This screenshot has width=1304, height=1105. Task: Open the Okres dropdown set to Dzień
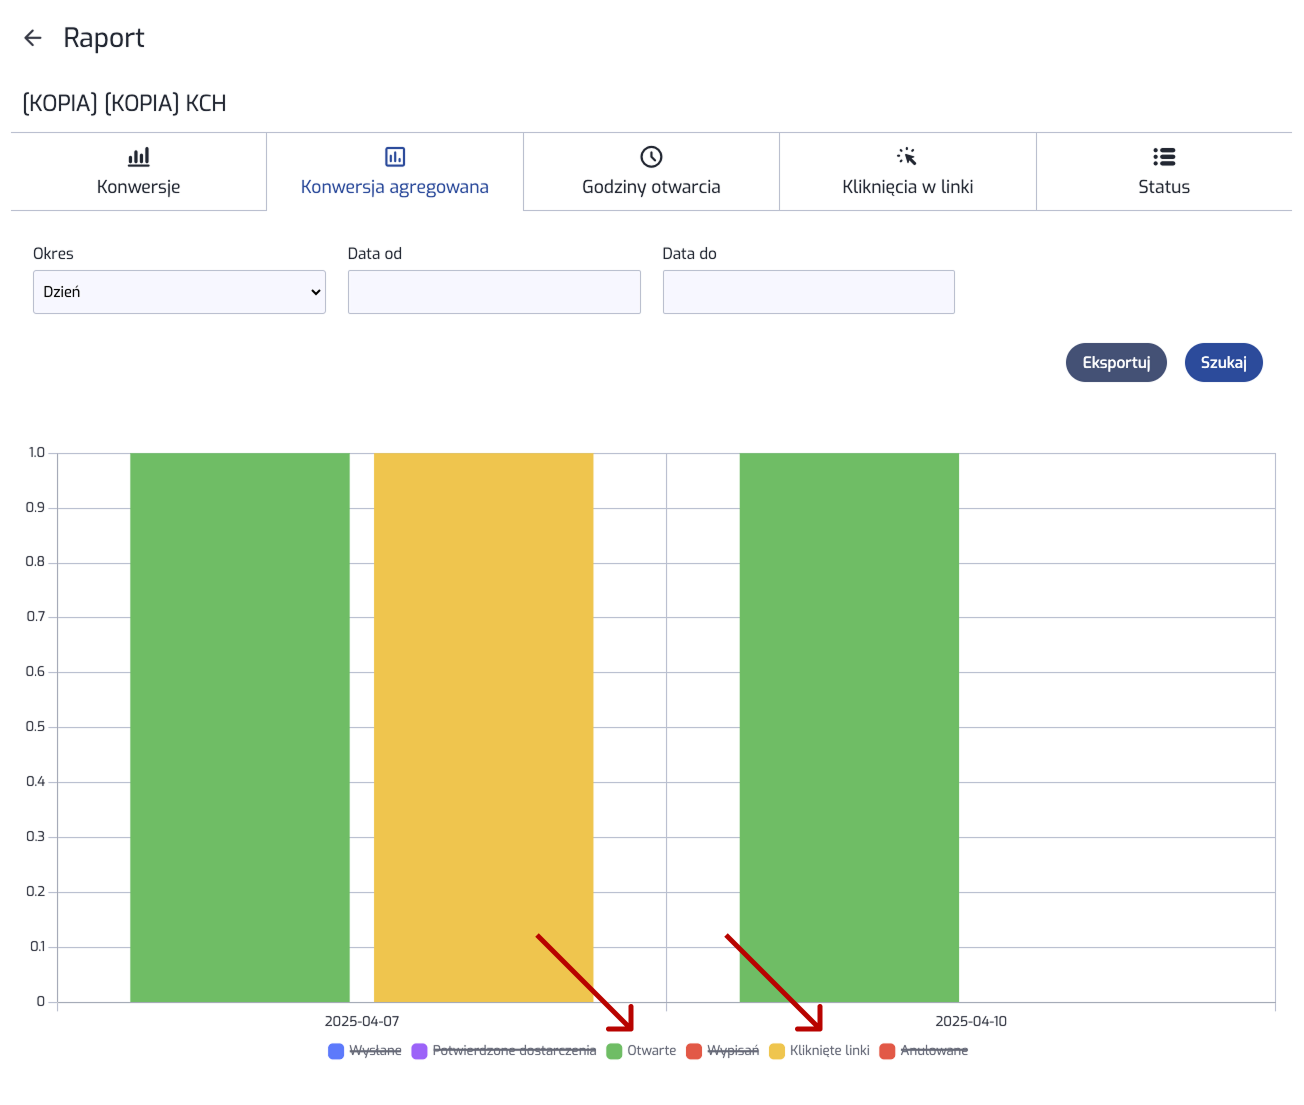179,292
